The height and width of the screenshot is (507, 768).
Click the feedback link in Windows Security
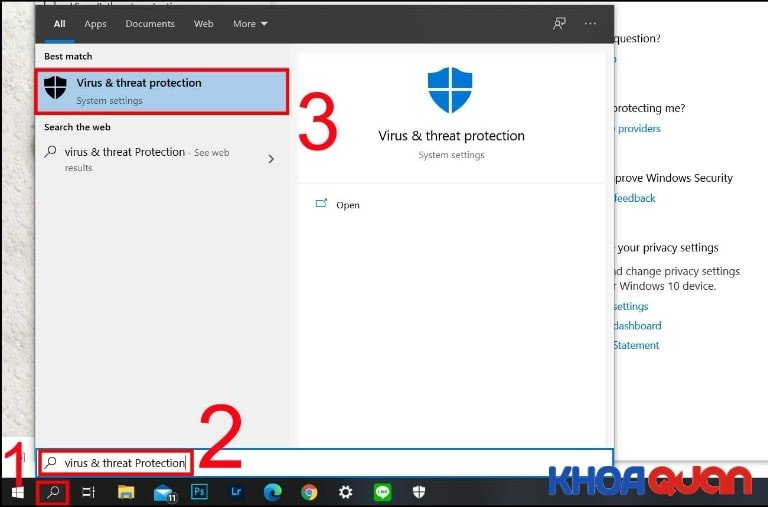coord(634,198)
